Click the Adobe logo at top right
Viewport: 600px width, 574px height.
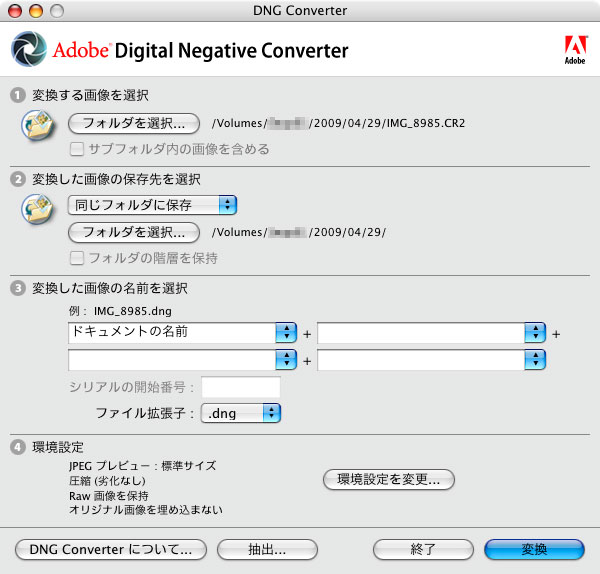point(575,50)
